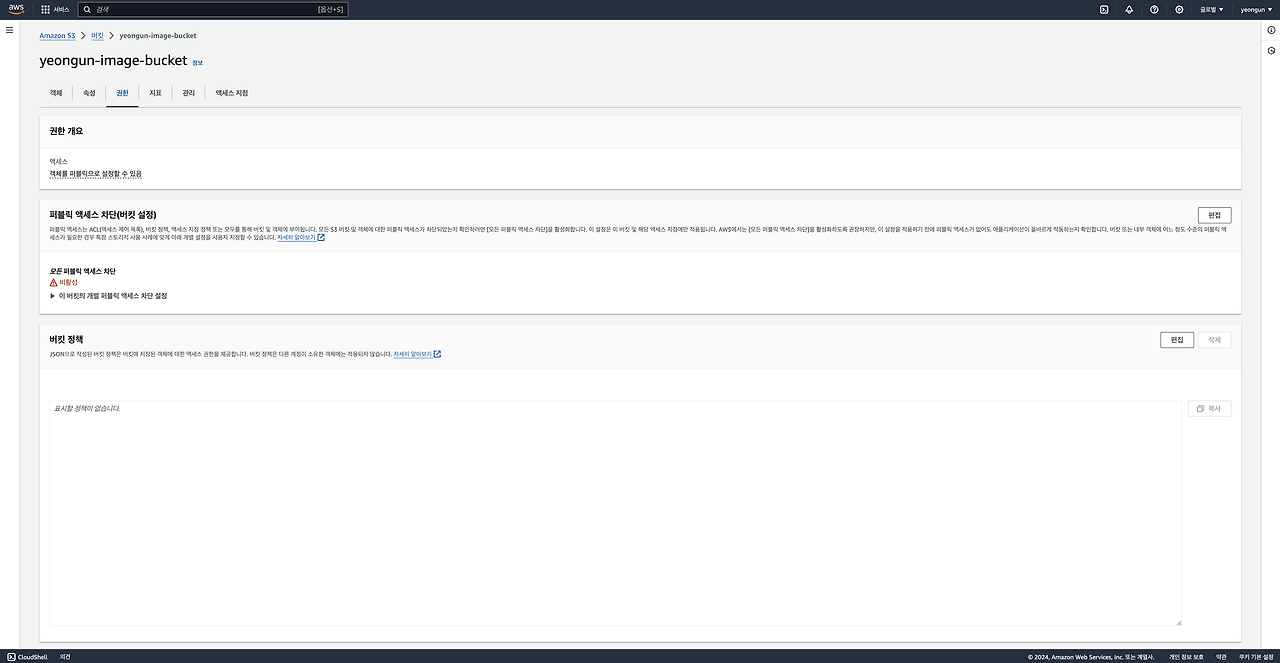Click the 권한 개요 section heading
The width and height of the screenshot is (1280, 663).
point(66,131)
